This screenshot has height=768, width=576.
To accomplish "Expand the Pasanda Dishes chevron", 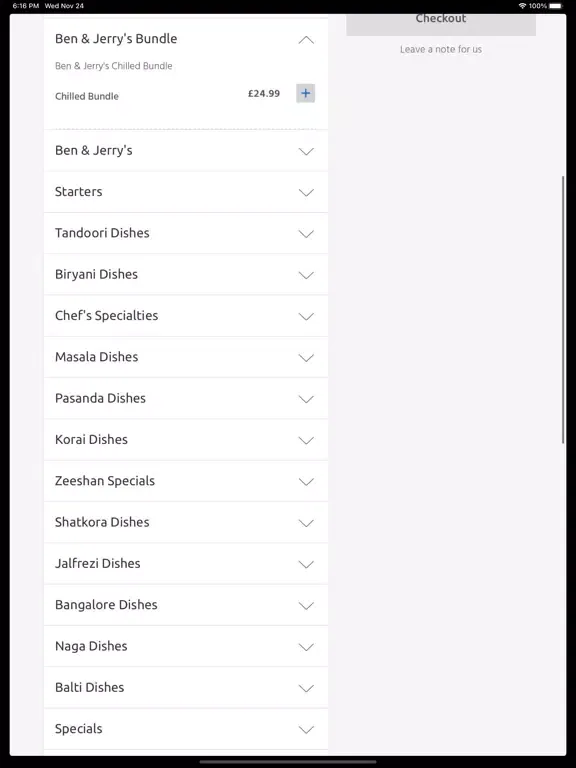I will [x=306, y=399].
